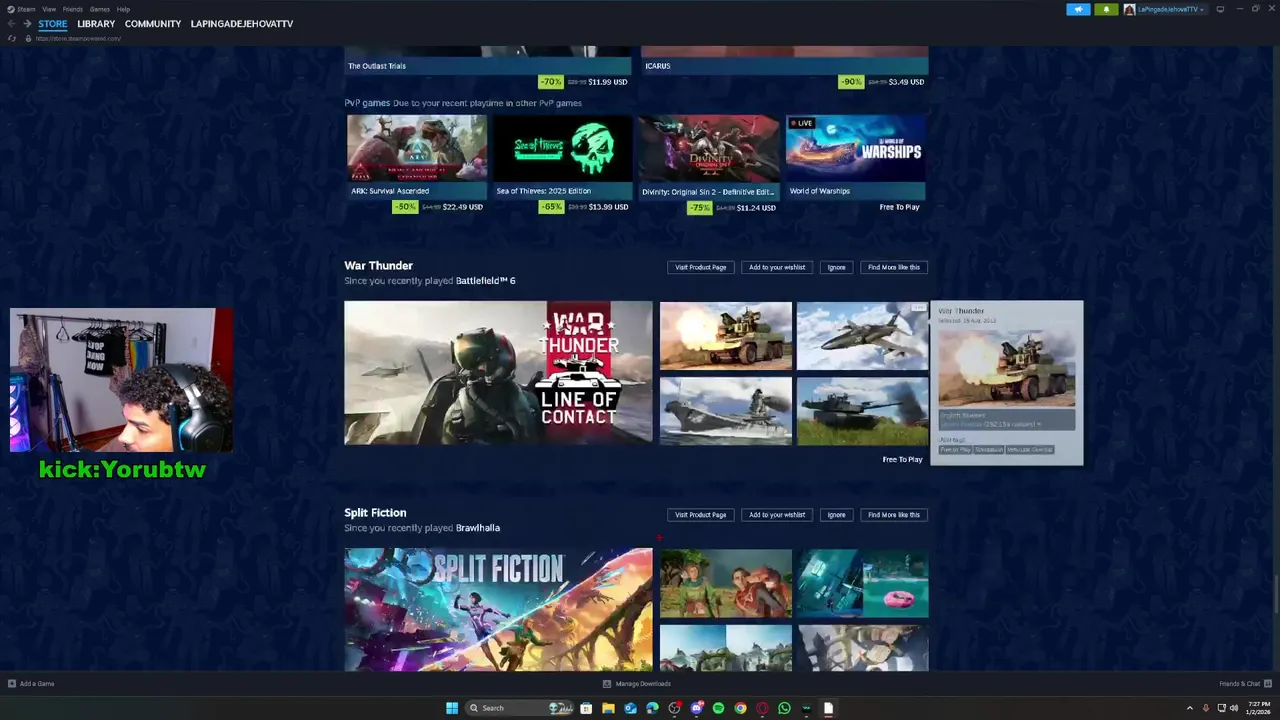The image size is (1280, 720).
Task: Click the padlock icon beside the URL
Action: (x=28, y=38)
